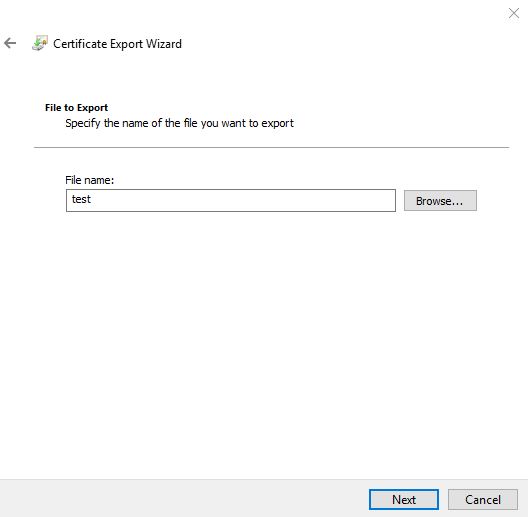Select the 'File to Export' heading
528x517 pixels.
(x=76, y=107)
